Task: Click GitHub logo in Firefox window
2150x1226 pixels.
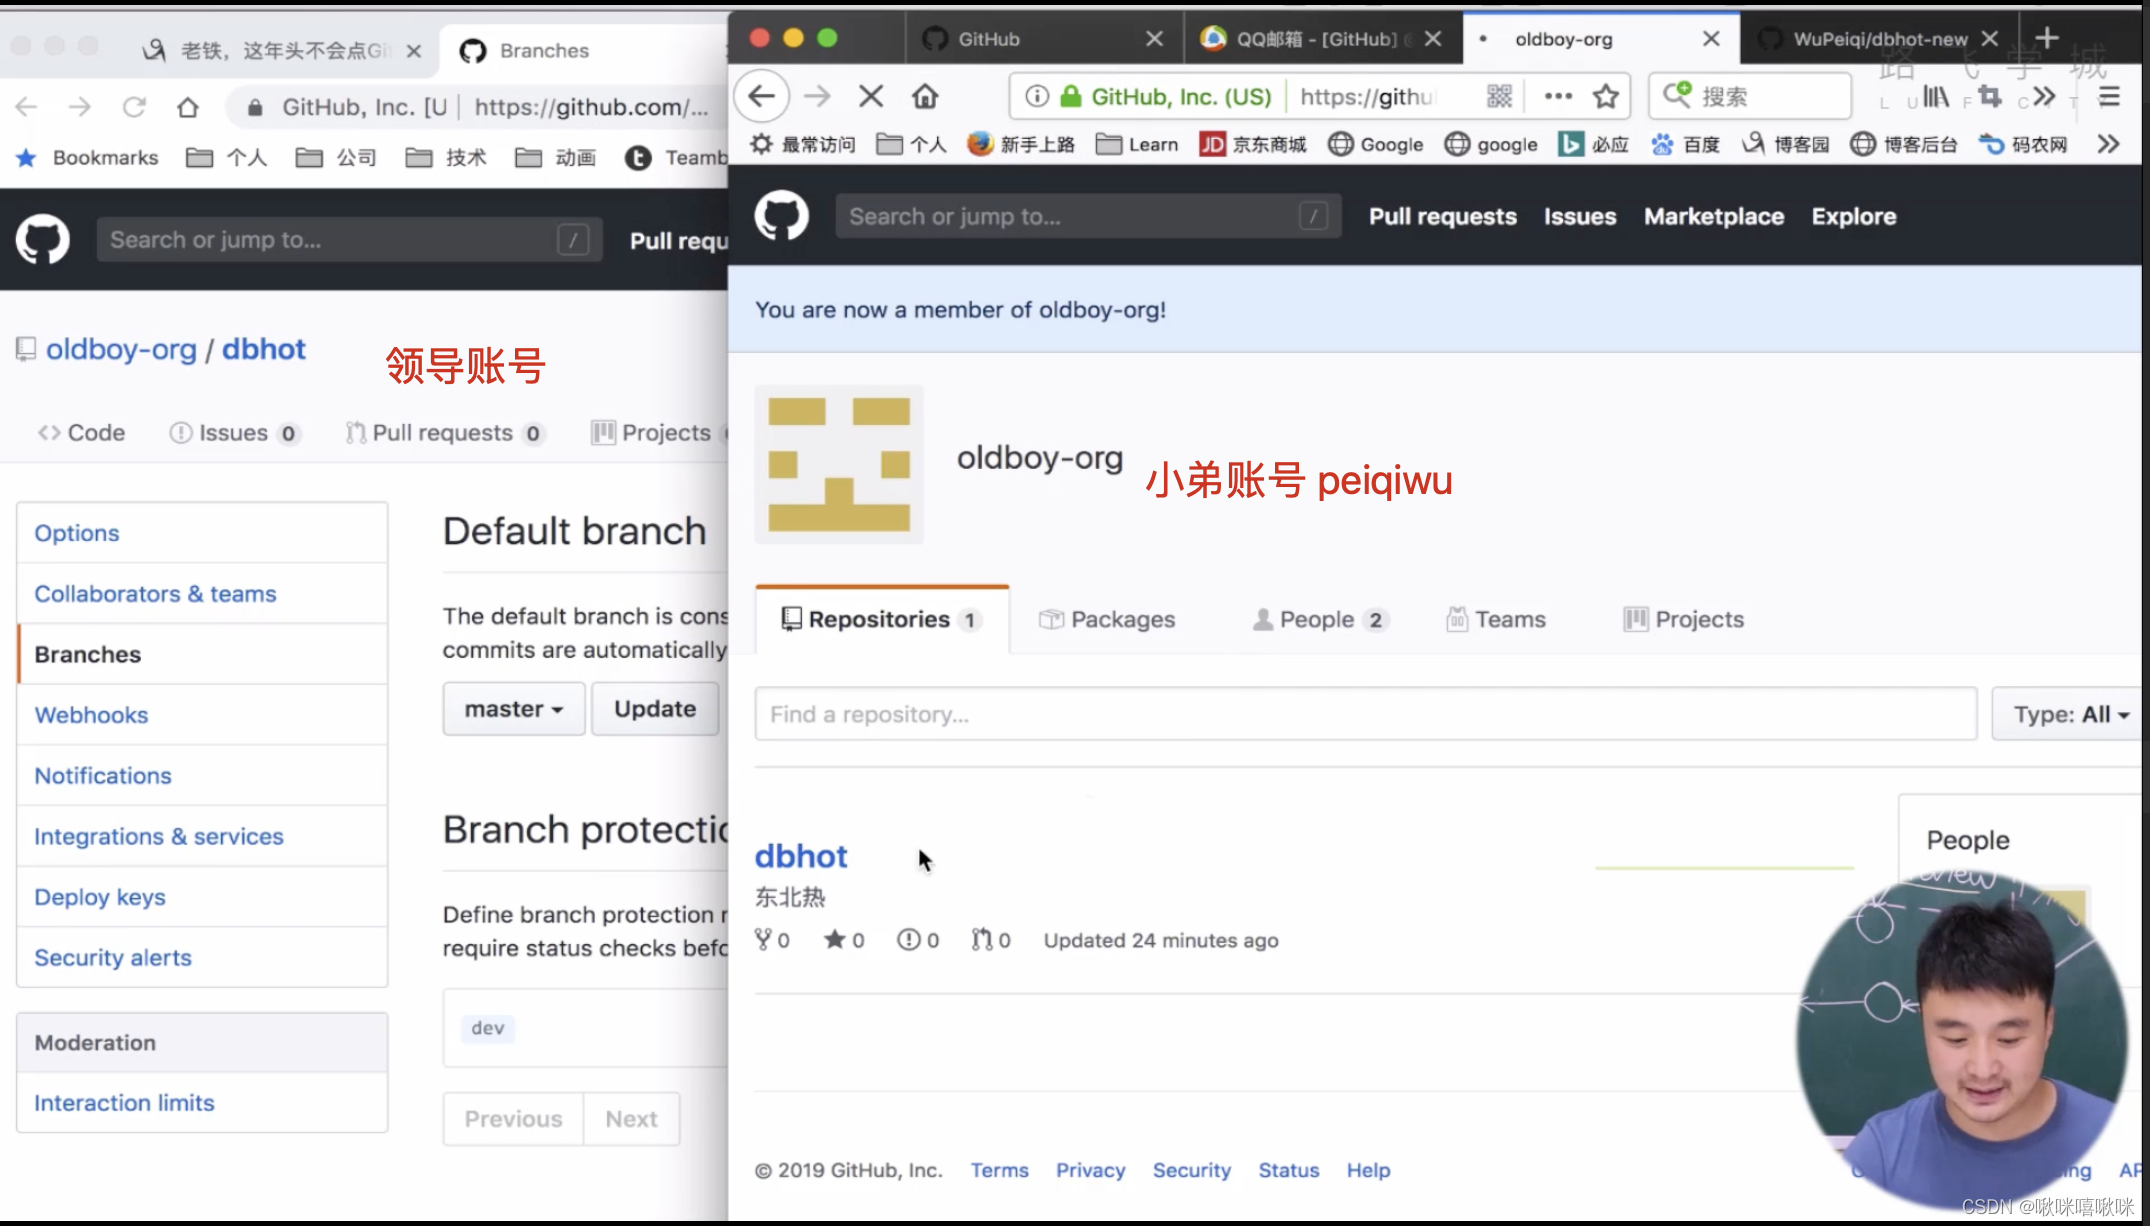Action: tap(781, 215)
